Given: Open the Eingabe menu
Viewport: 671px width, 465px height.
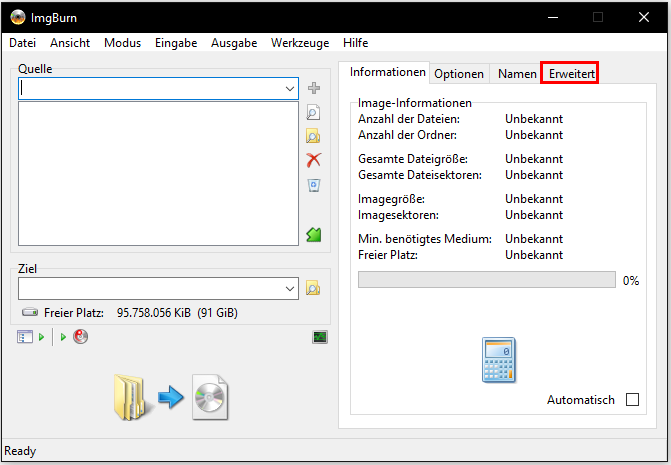Looking at the screenshot, I should 176,43.
